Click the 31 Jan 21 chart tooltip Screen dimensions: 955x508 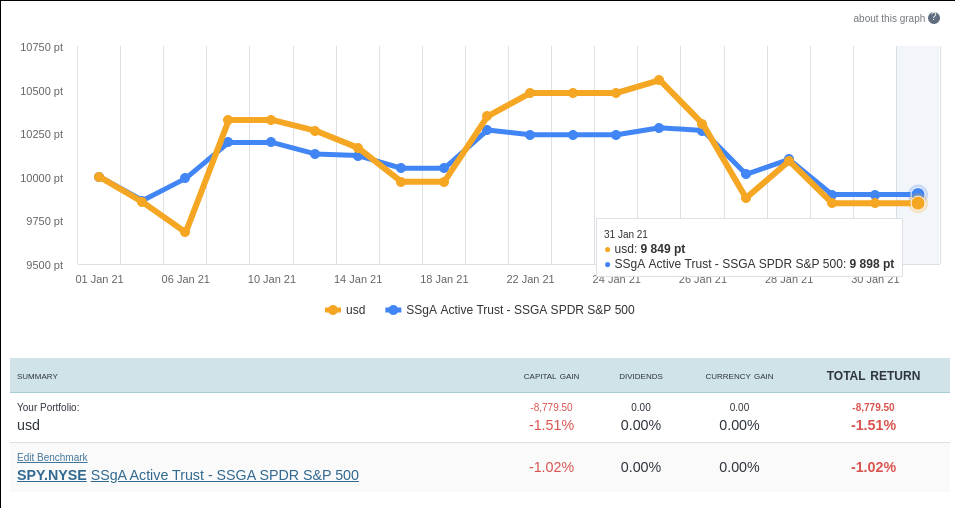pyautogui.click(x=749, y=248)
